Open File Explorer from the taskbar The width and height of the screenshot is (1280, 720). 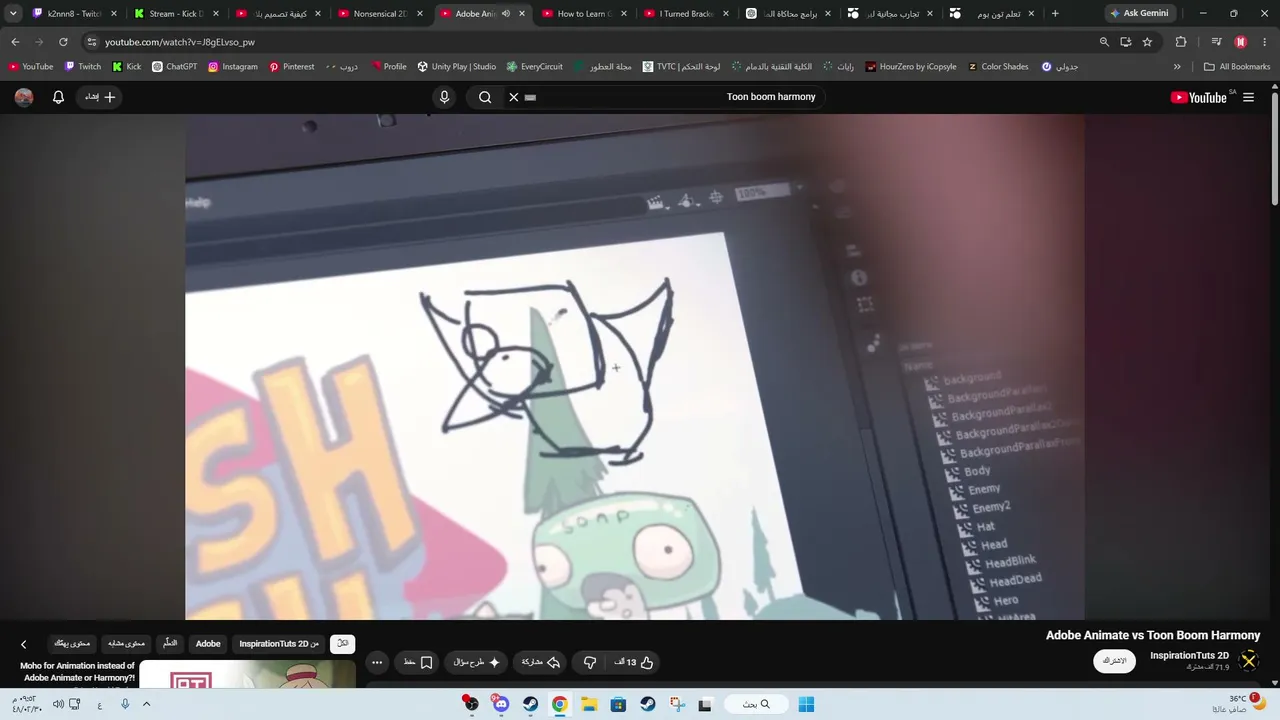coord(589,704)
